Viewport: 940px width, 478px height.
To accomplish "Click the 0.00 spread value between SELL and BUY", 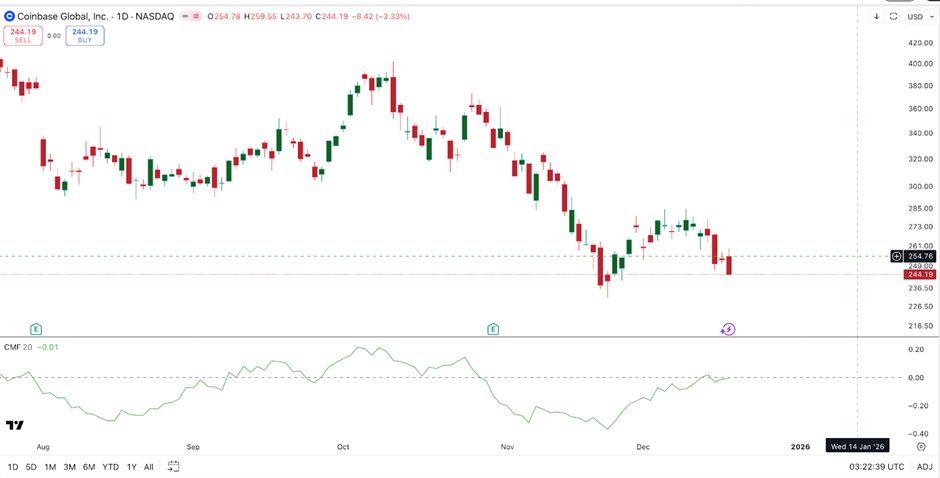I will pyautogui.click(x=54, y=36).
